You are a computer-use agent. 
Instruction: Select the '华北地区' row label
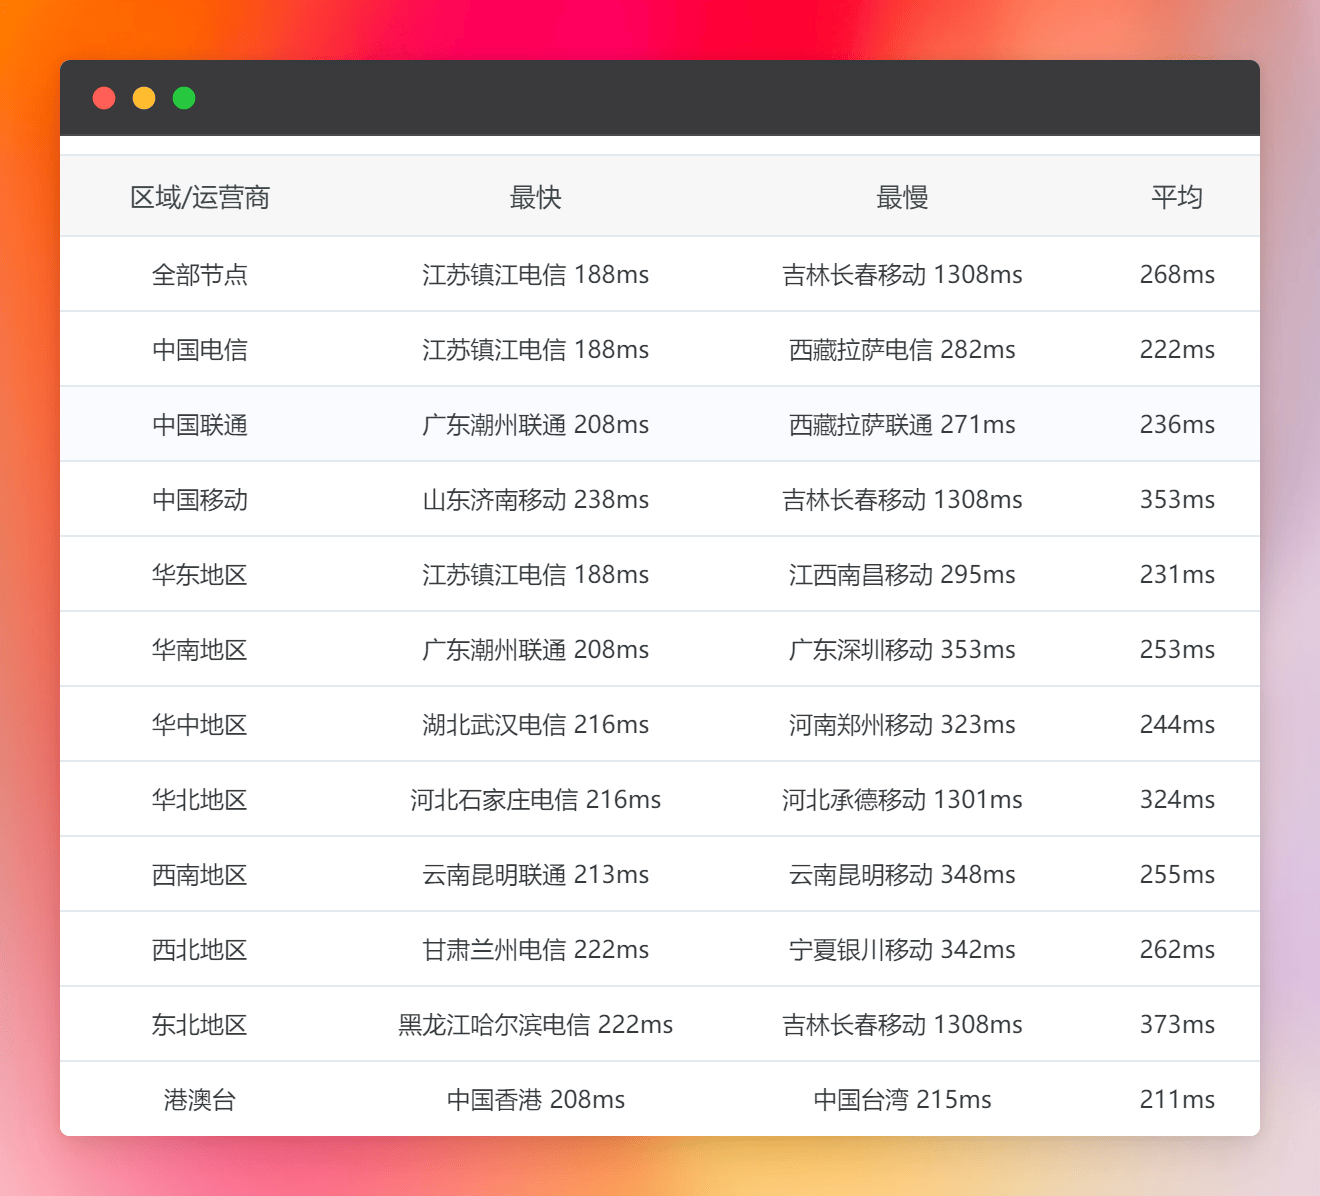click(200, 799)
